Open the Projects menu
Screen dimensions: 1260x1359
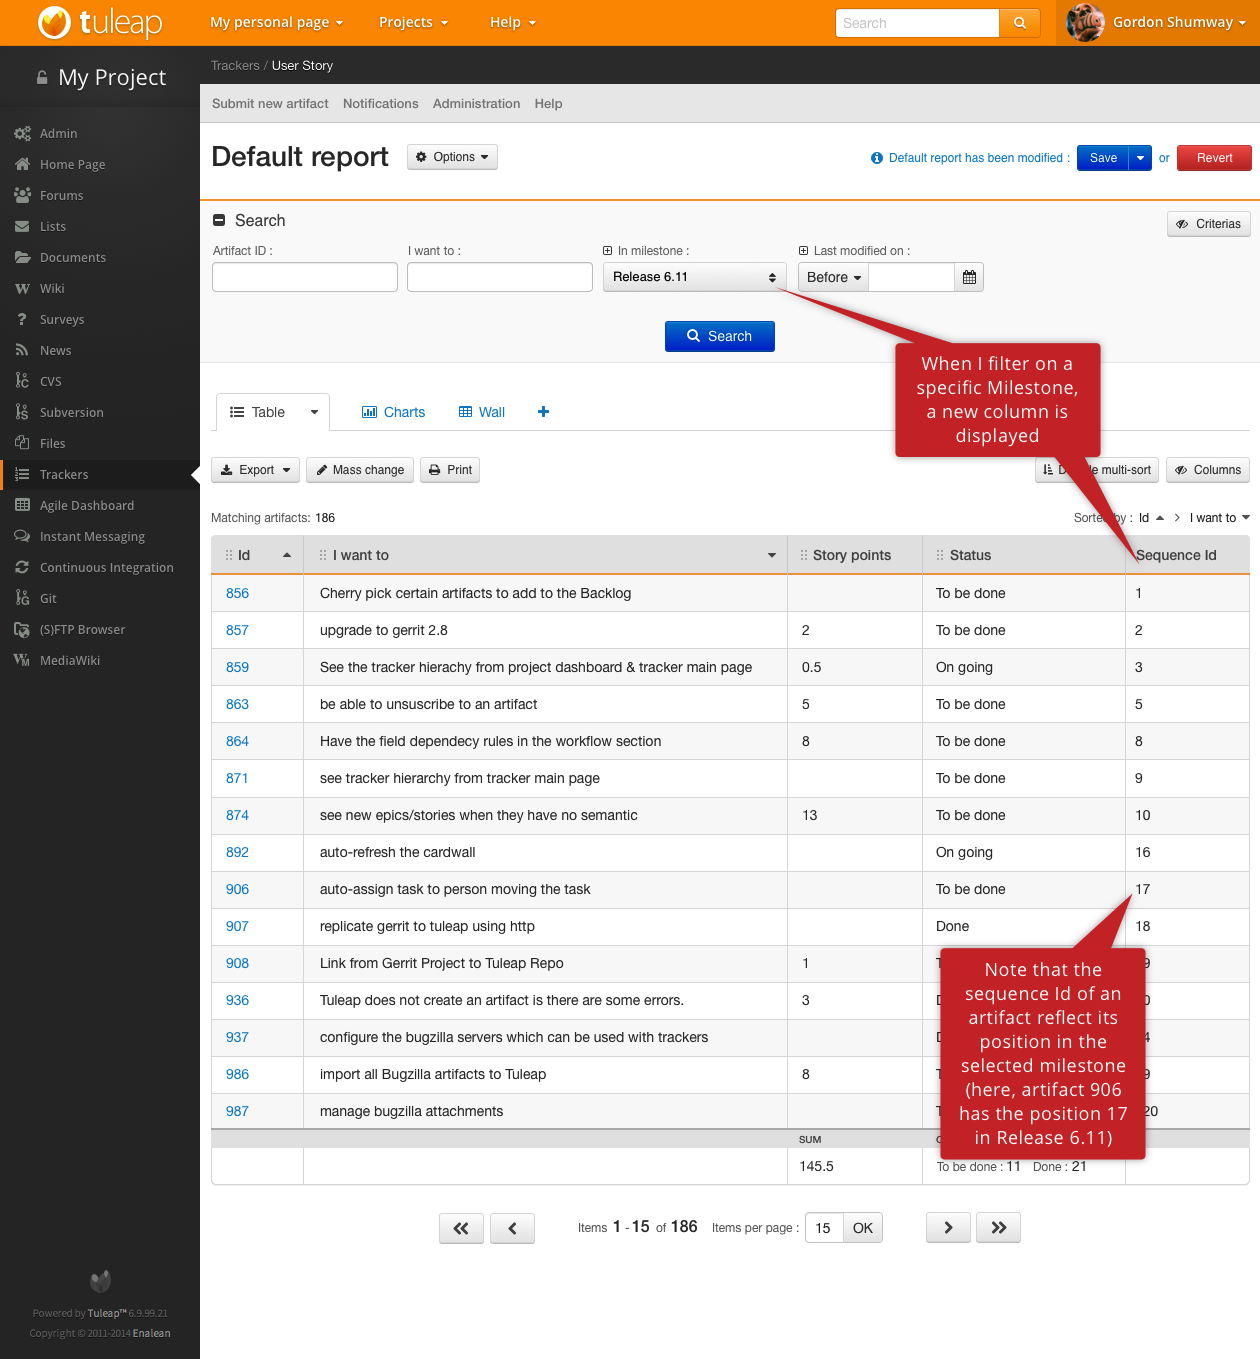click(x=413, y=22)
